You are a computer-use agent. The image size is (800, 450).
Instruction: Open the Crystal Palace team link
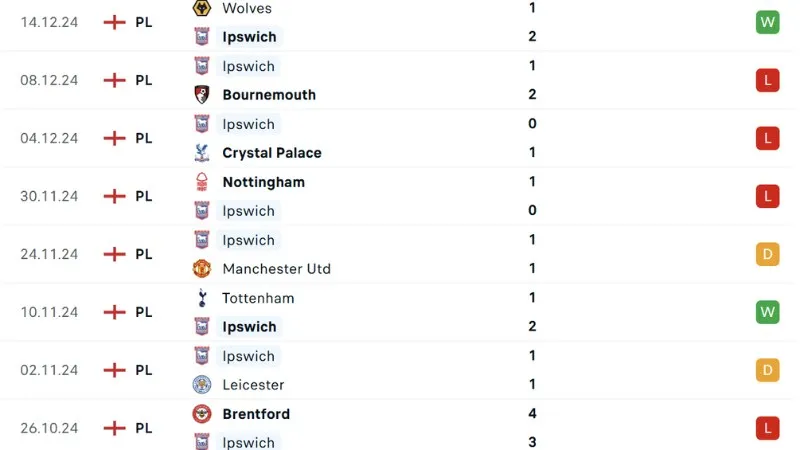(271, 153)
